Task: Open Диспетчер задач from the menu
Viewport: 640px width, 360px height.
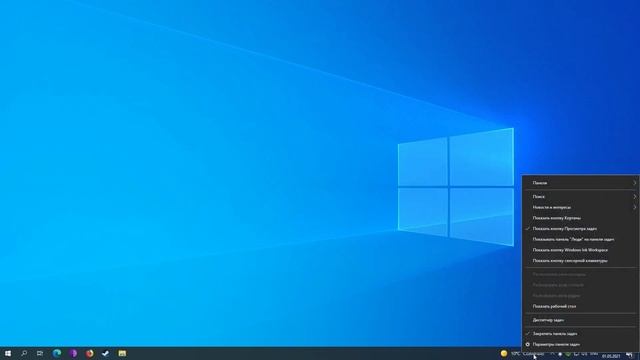Action: (580, 320)
